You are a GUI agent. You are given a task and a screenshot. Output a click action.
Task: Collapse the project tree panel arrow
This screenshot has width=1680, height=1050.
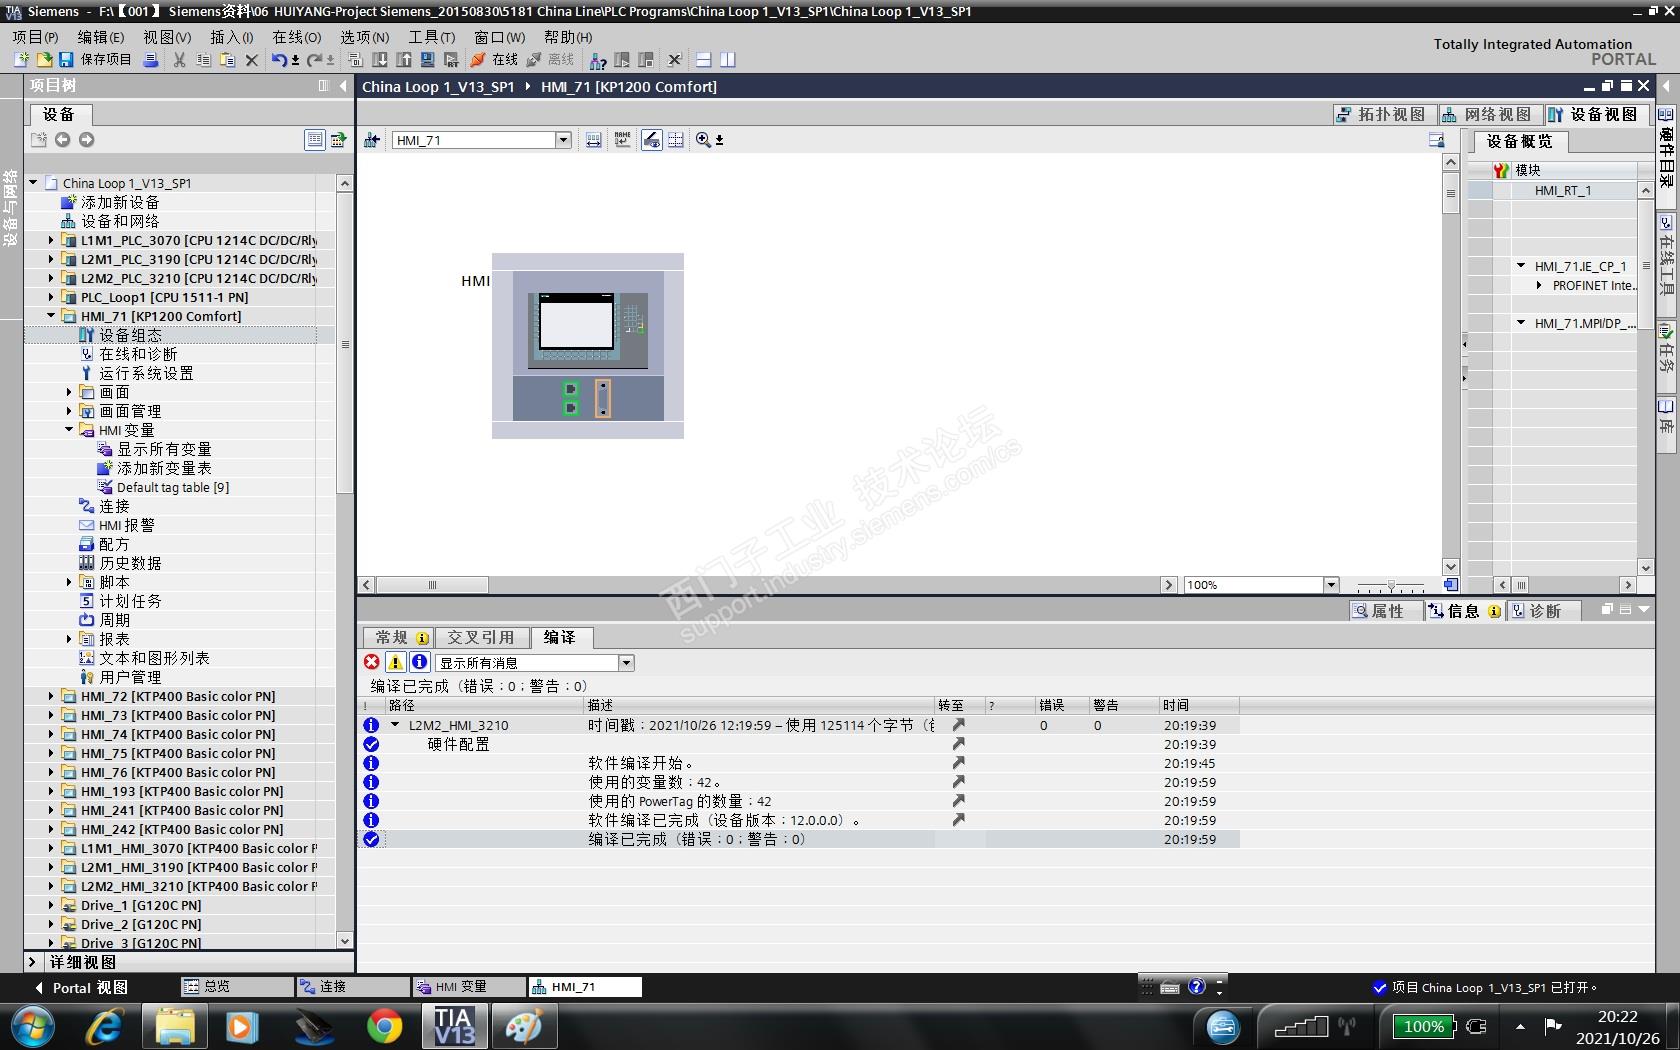343,86
